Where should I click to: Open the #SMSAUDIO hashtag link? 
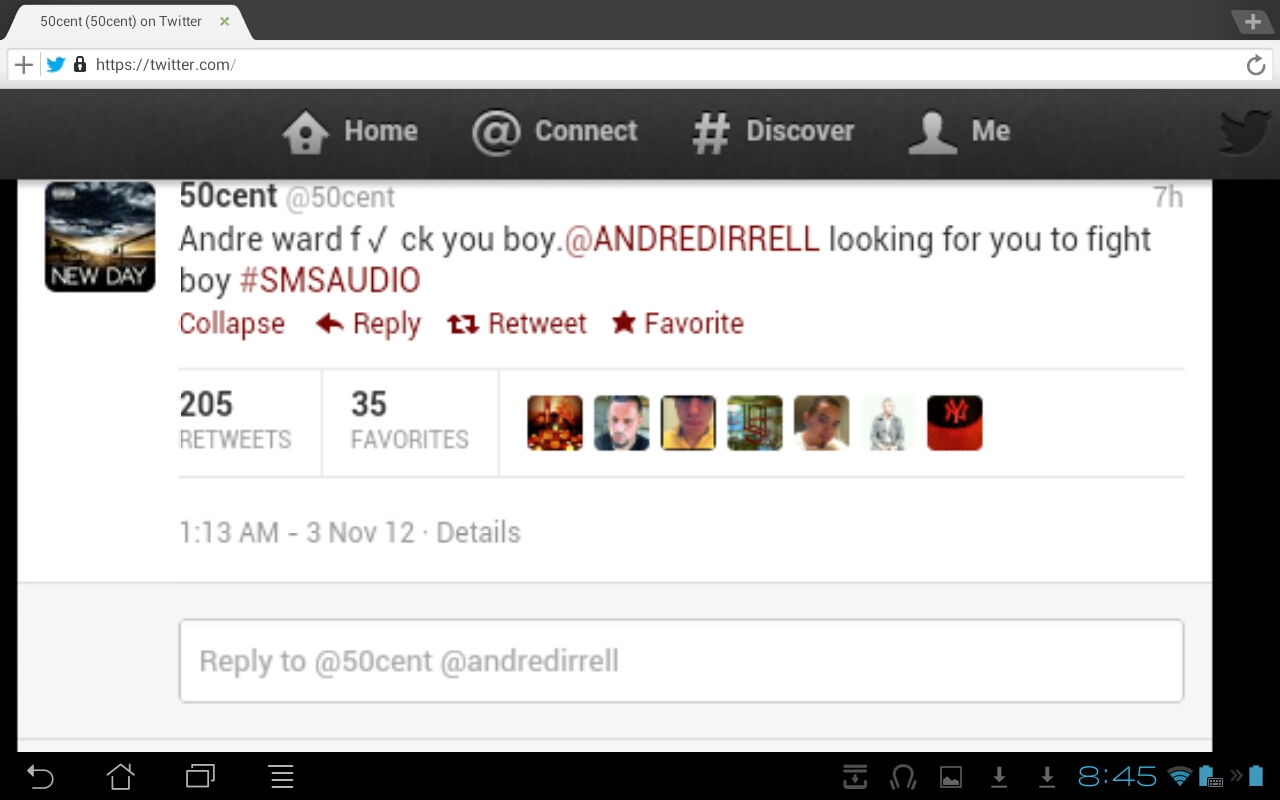tap(330, 281)
